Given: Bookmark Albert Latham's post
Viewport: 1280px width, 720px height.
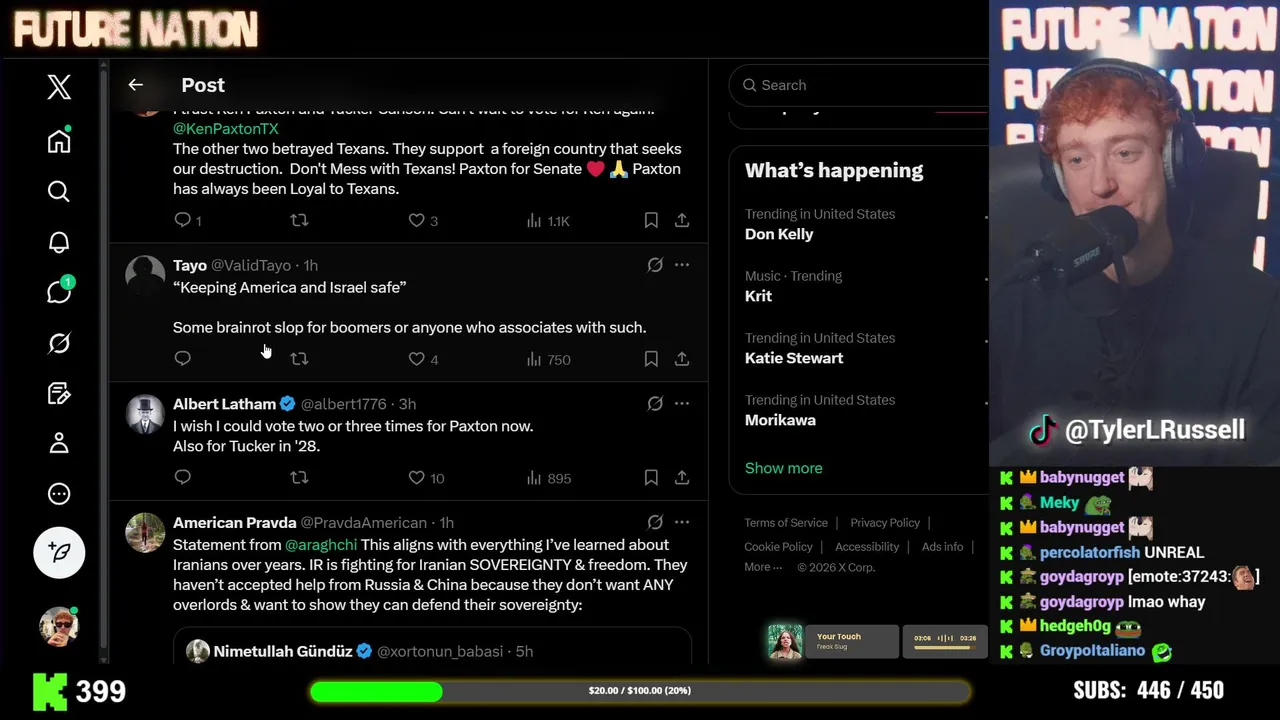Looking at the screenshot, I should [x=651, y=477].
